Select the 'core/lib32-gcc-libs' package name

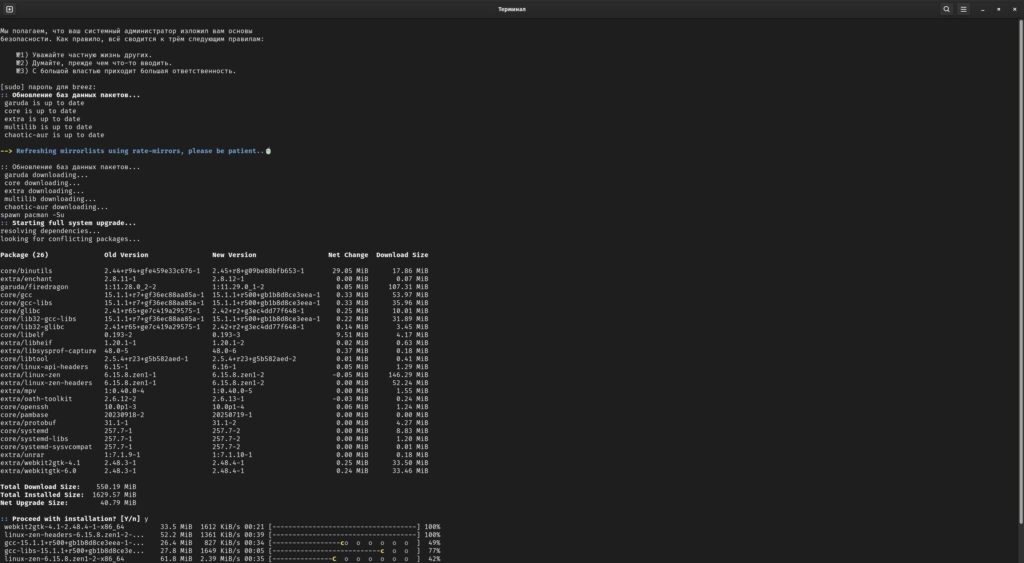[x=38, y=319]
